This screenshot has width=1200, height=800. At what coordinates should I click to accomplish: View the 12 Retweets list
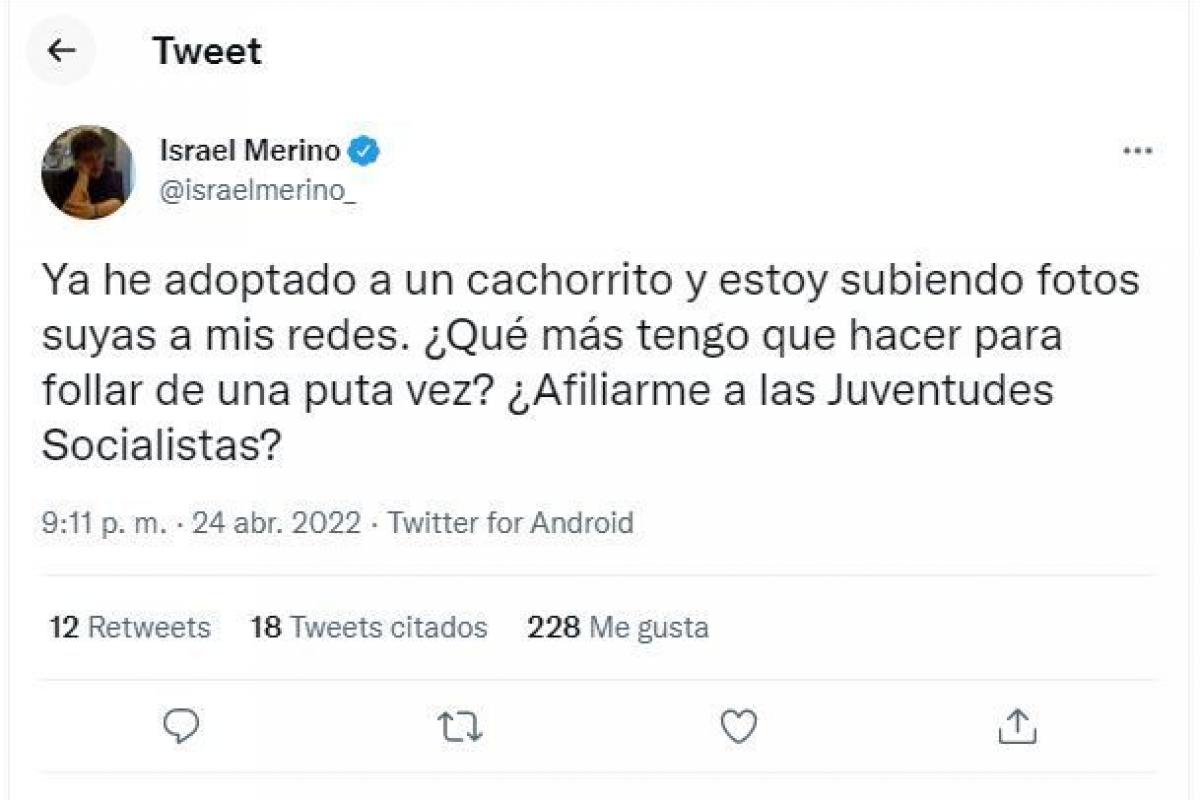130,627
